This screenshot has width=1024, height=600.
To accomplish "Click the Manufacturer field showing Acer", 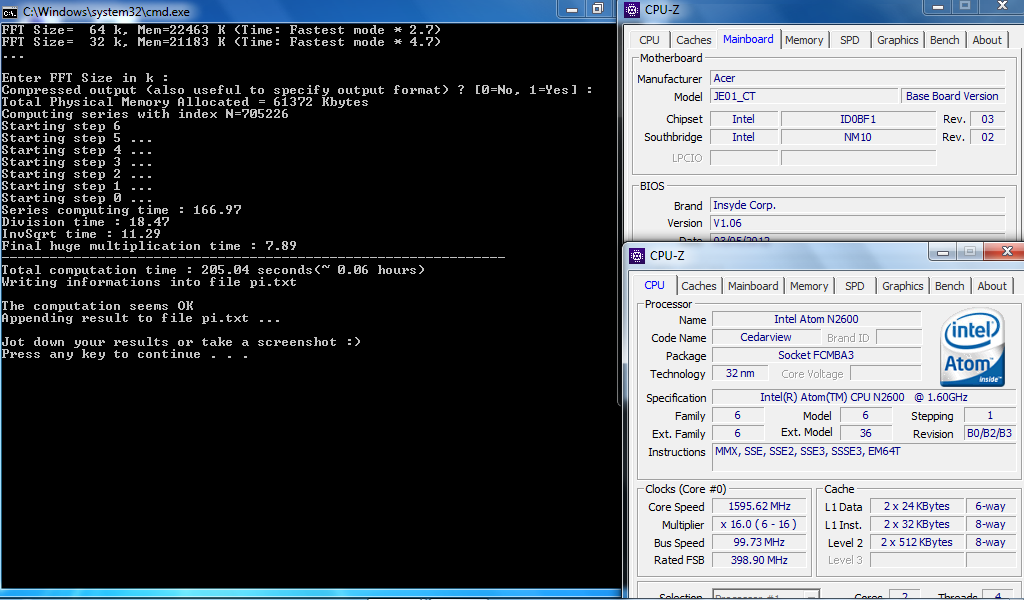I will 857,78.
